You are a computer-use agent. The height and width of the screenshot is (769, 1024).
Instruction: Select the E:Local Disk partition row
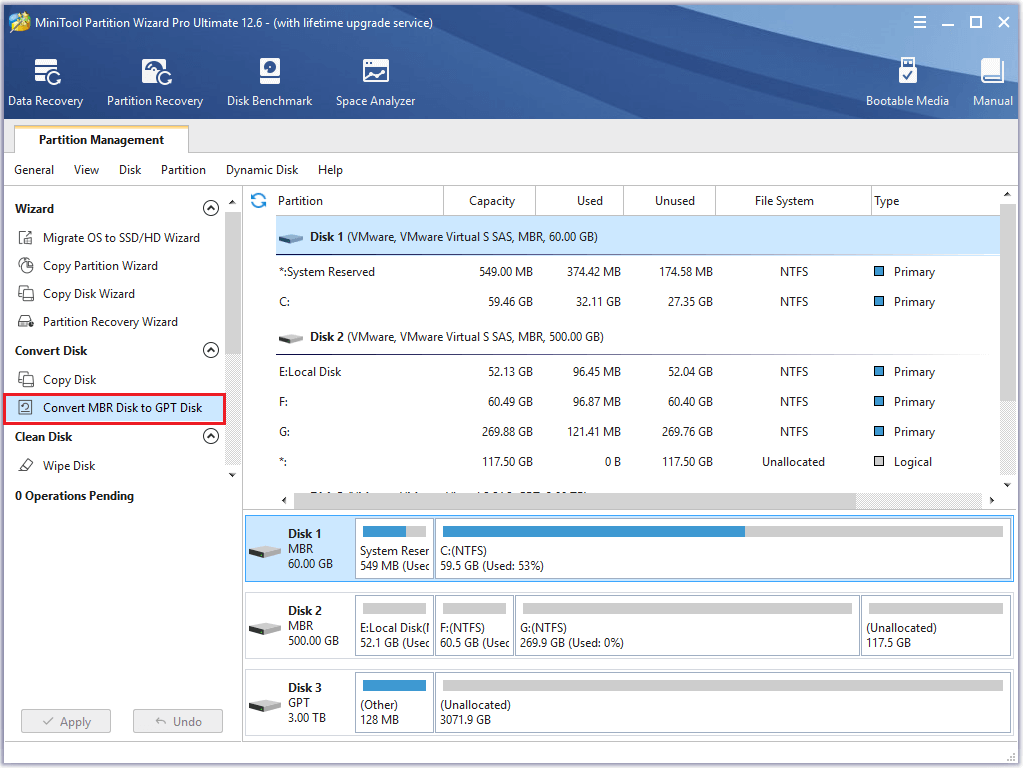[x=637, y=371]
